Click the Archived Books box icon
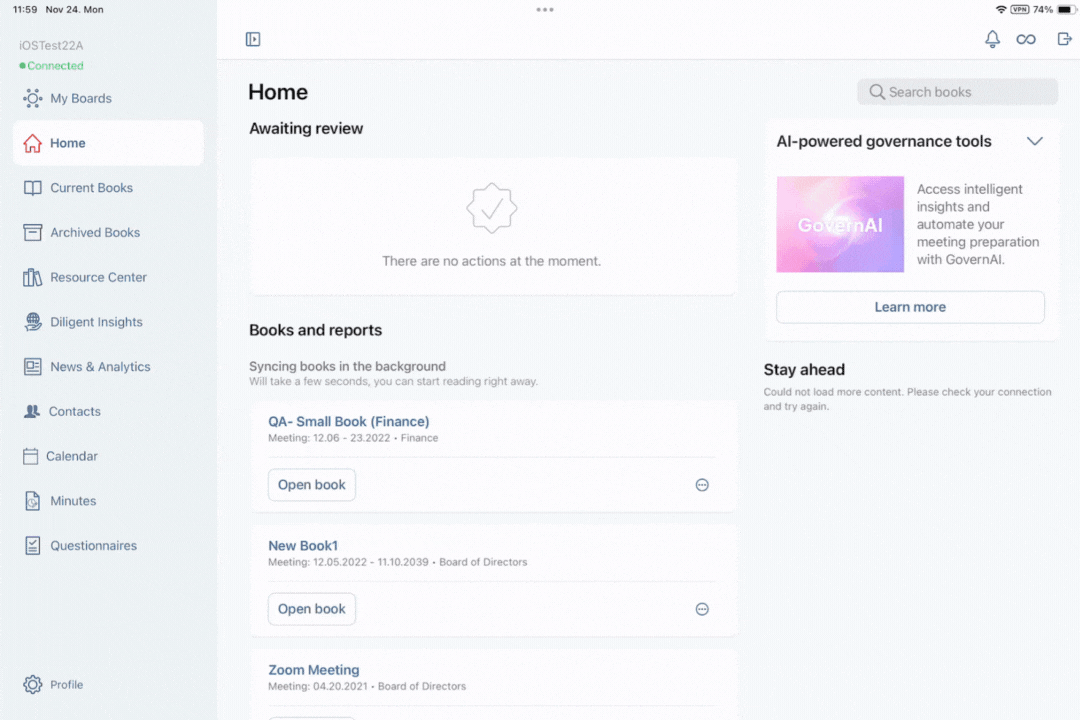This screenshot has height=720, width=1080. 32,233
